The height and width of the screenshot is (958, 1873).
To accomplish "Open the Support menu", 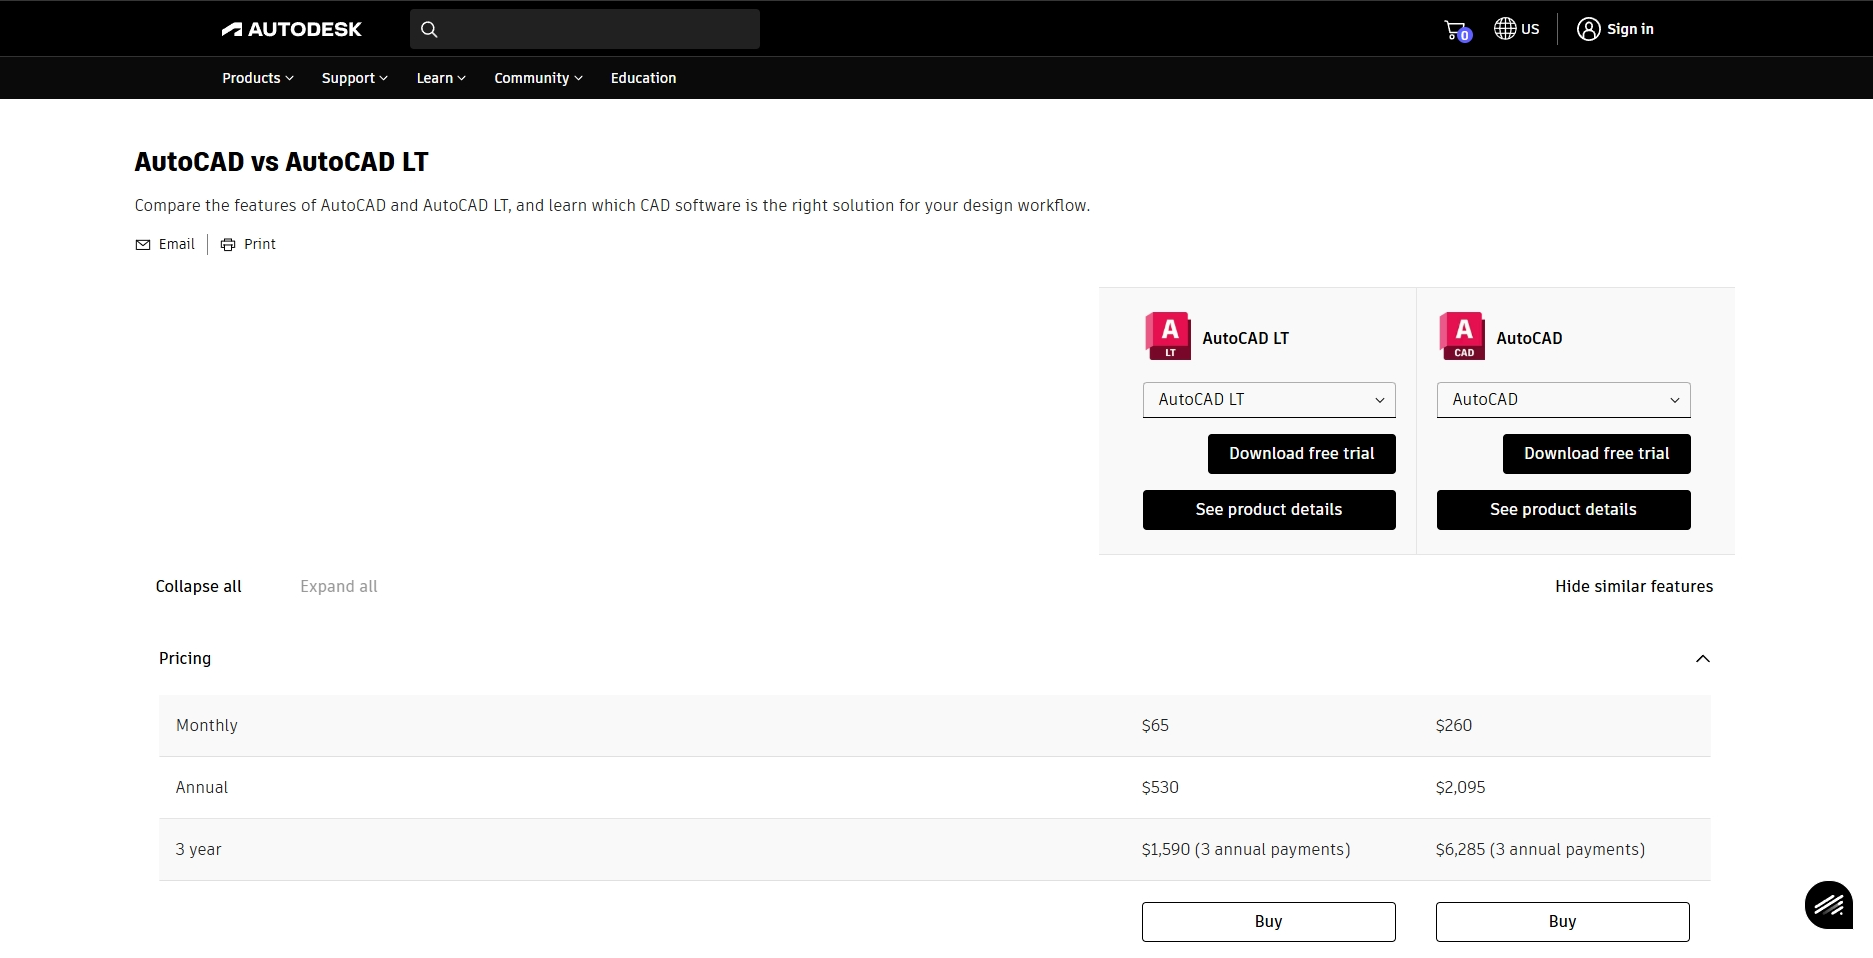I will pyautogui.click(x=354, y=78).
